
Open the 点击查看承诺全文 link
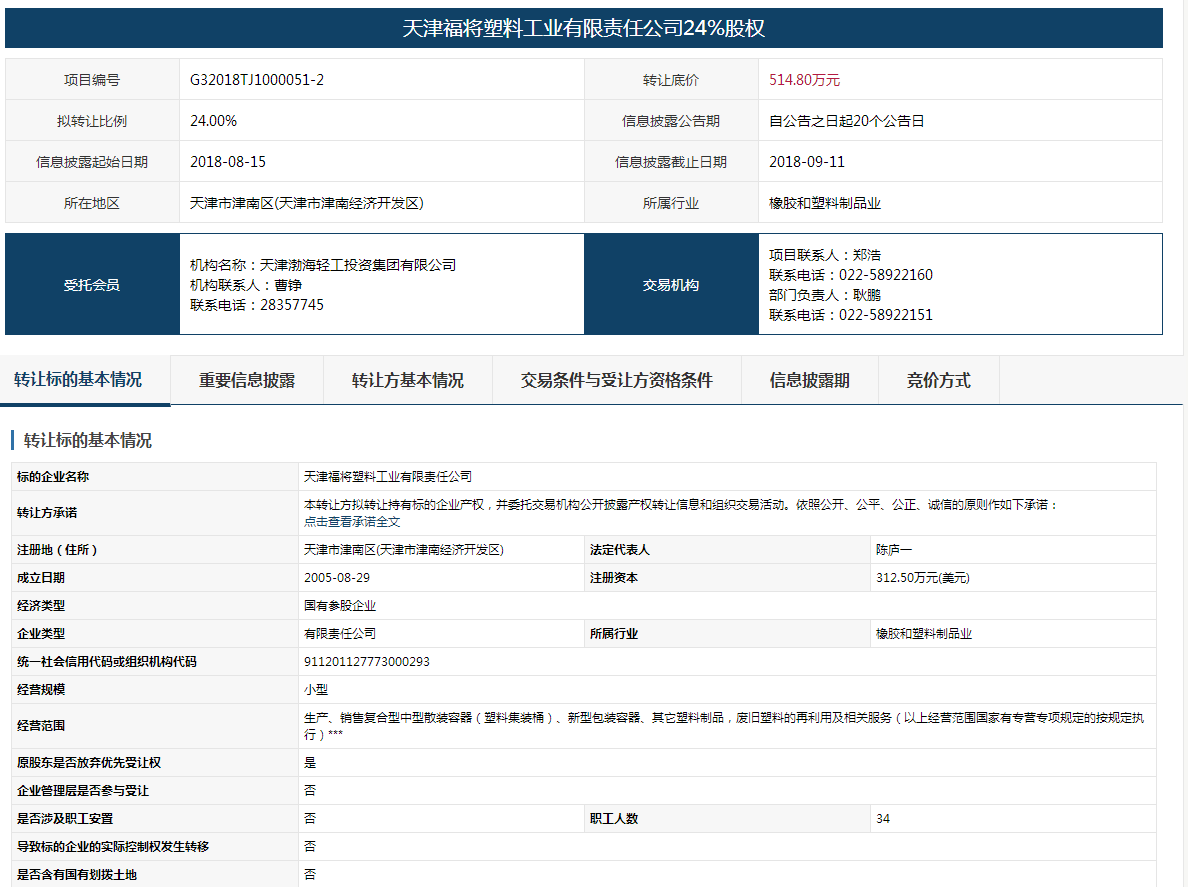point(352,522)
